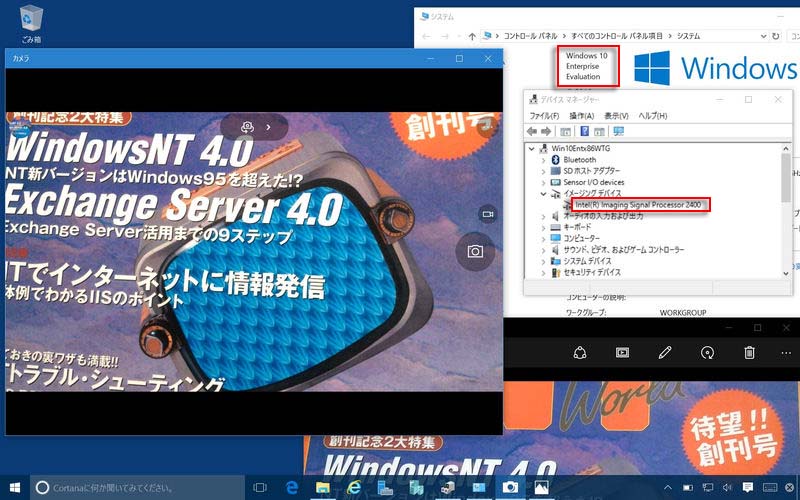Open Action Center notifications icon
This screenshot has width=800, height=500.
(748, 487)
